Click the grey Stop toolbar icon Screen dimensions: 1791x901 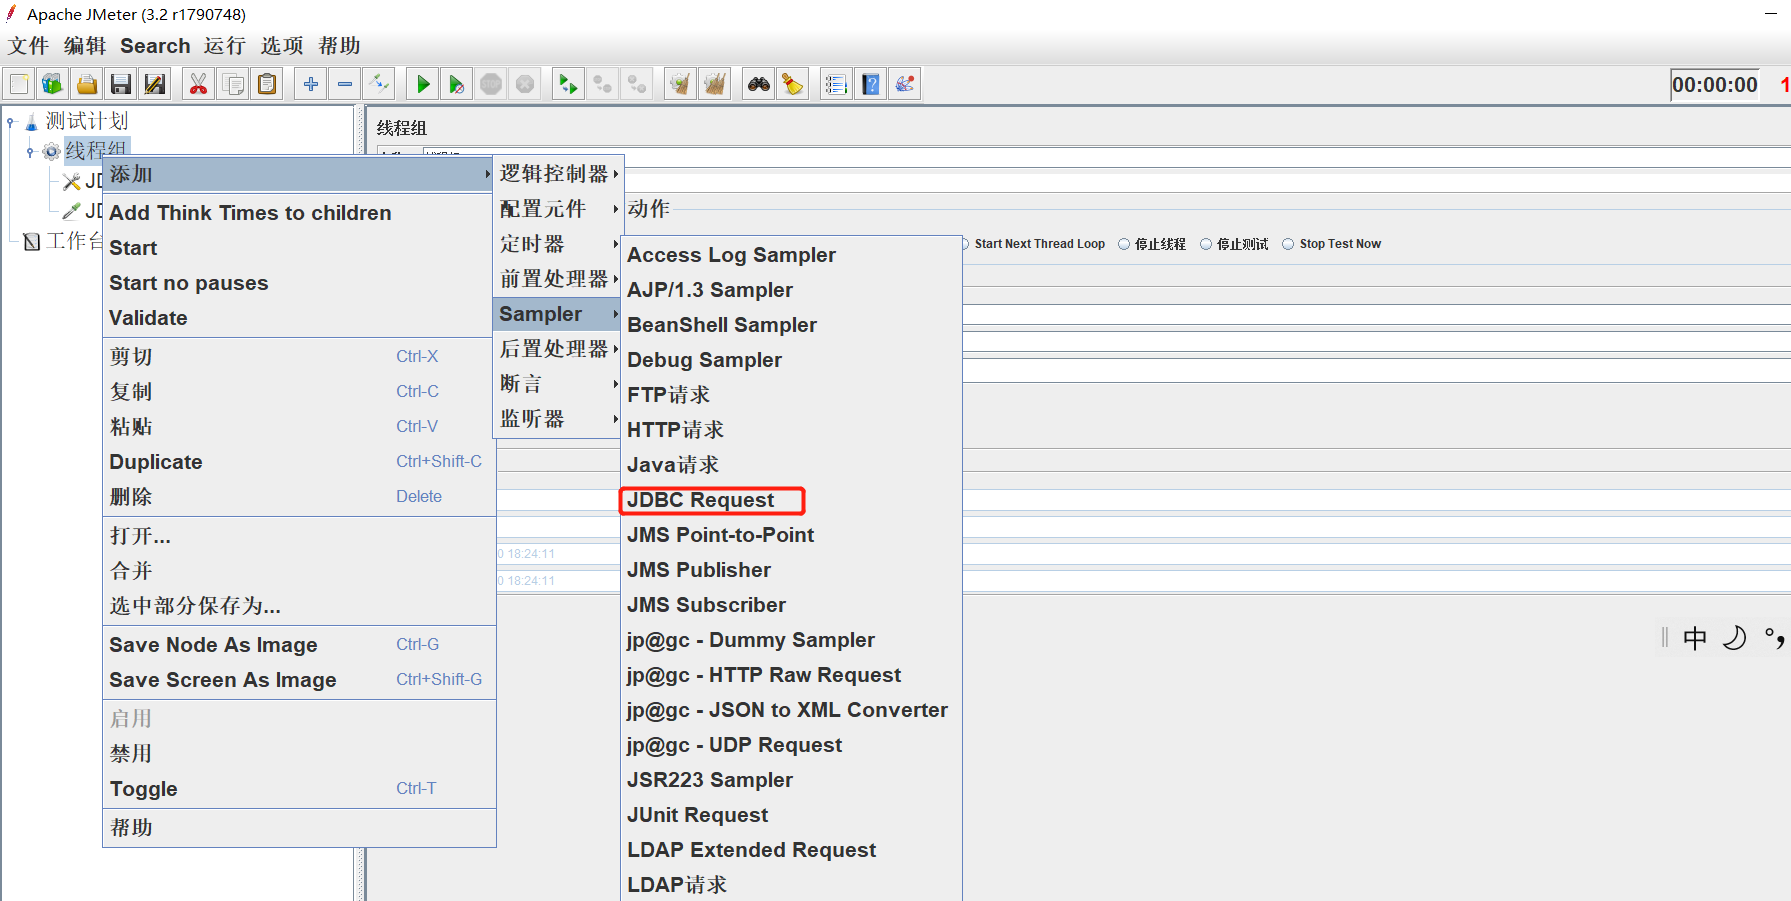(491, 84)
